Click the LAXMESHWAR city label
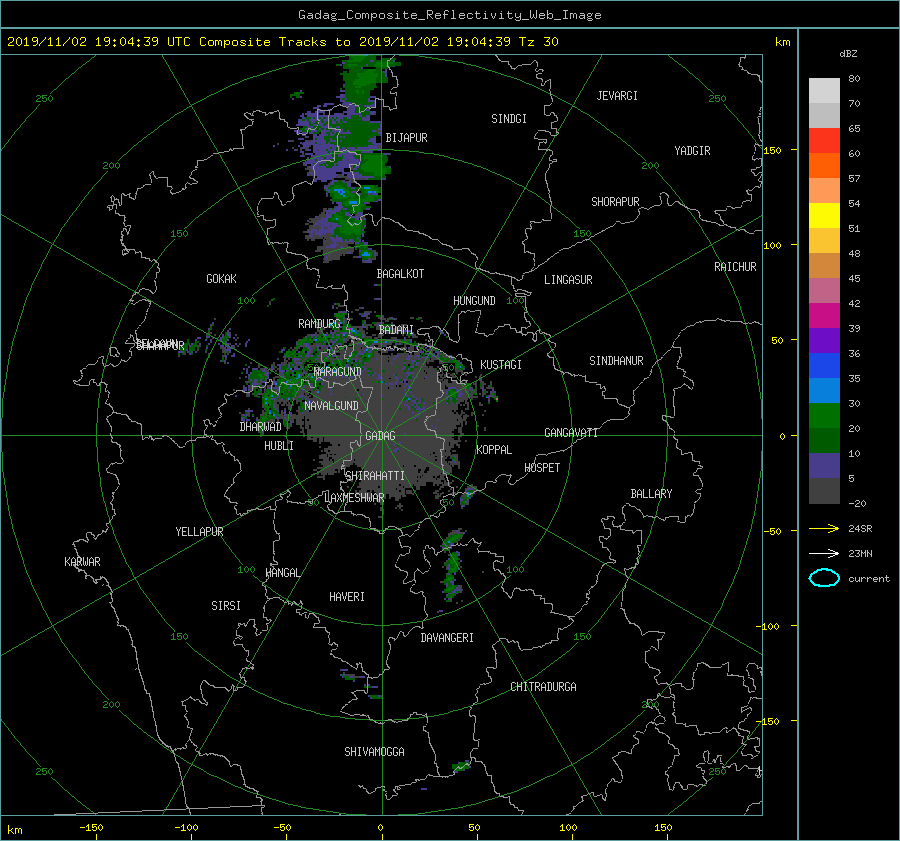Image resolution: width=900 pixels, height=841 pixels. 354,498
